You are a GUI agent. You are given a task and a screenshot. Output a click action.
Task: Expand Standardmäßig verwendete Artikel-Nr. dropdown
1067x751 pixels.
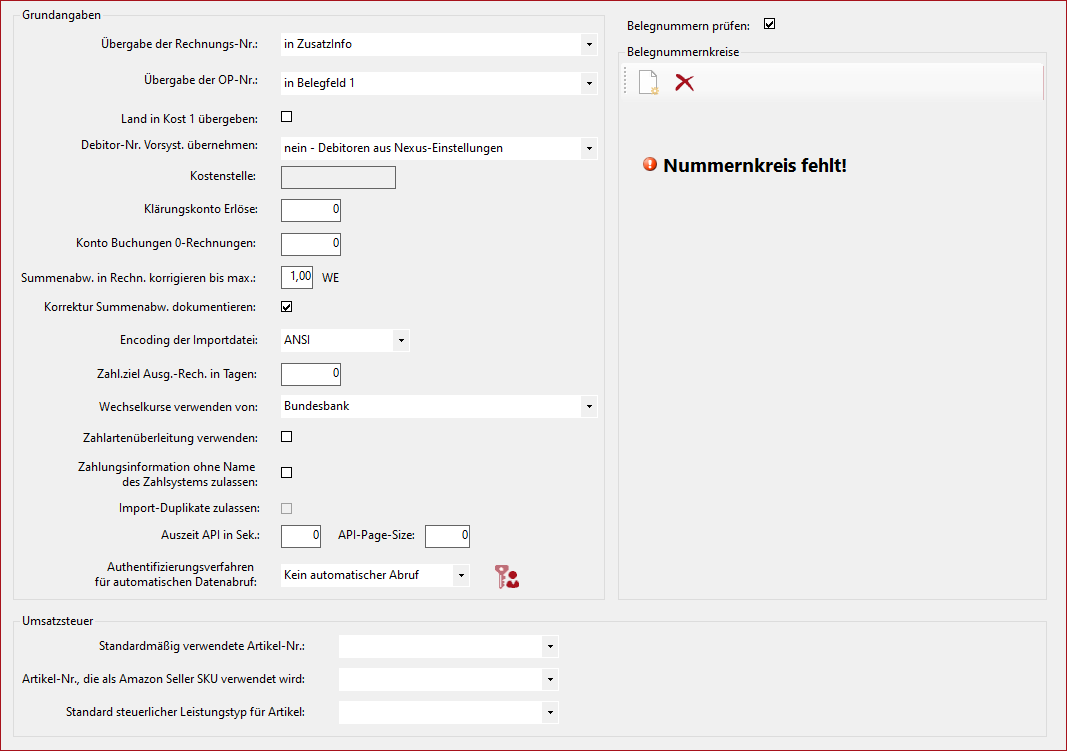pyautogui.click(x=549, y=647)
